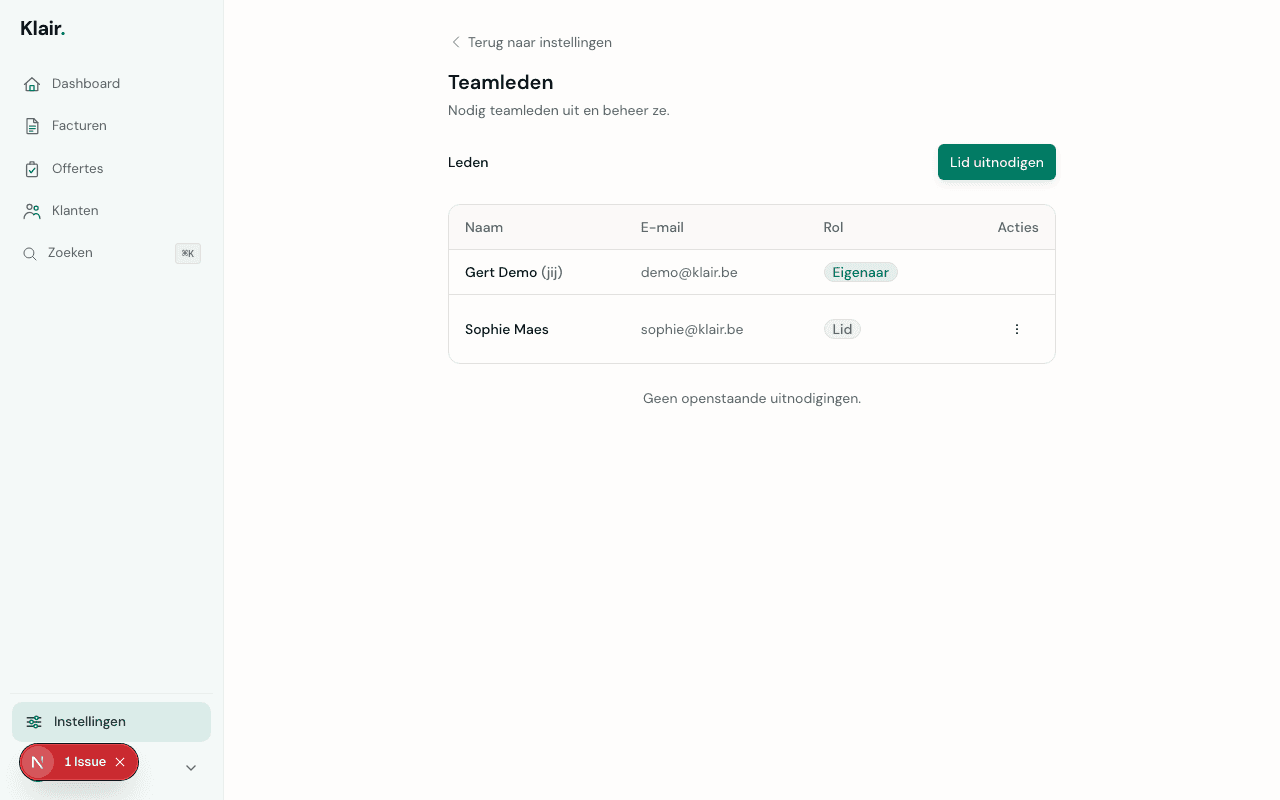This screenshot has width=1280, height=800.
Task: Click the Klair logo
Action: [x=43, y=28]
